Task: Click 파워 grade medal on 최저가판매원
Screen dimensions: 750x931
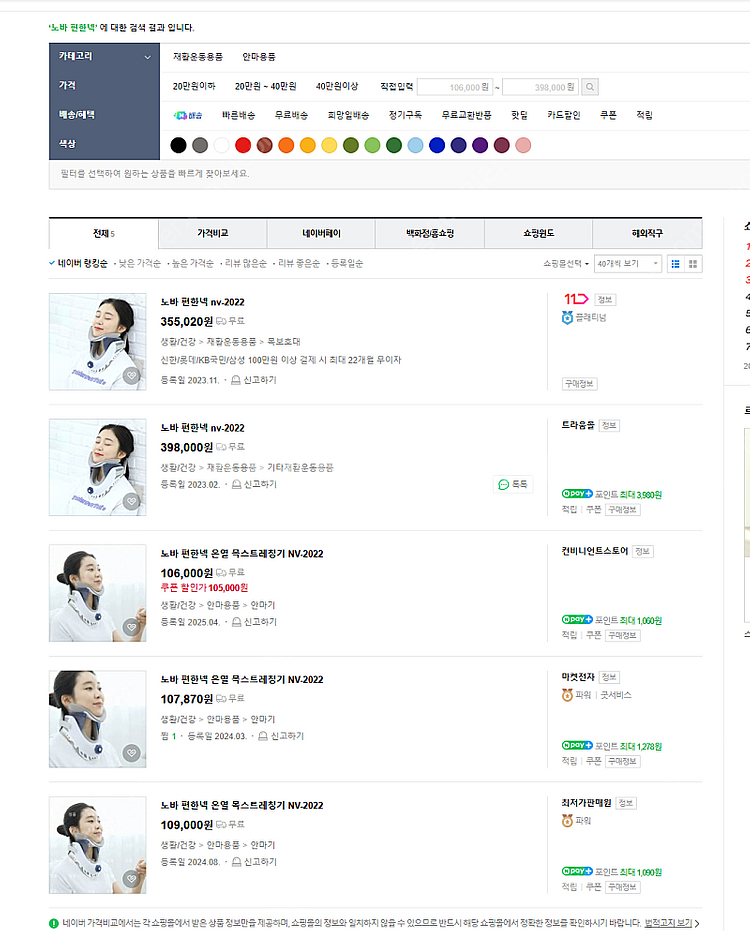Action: tap(567, 821)
